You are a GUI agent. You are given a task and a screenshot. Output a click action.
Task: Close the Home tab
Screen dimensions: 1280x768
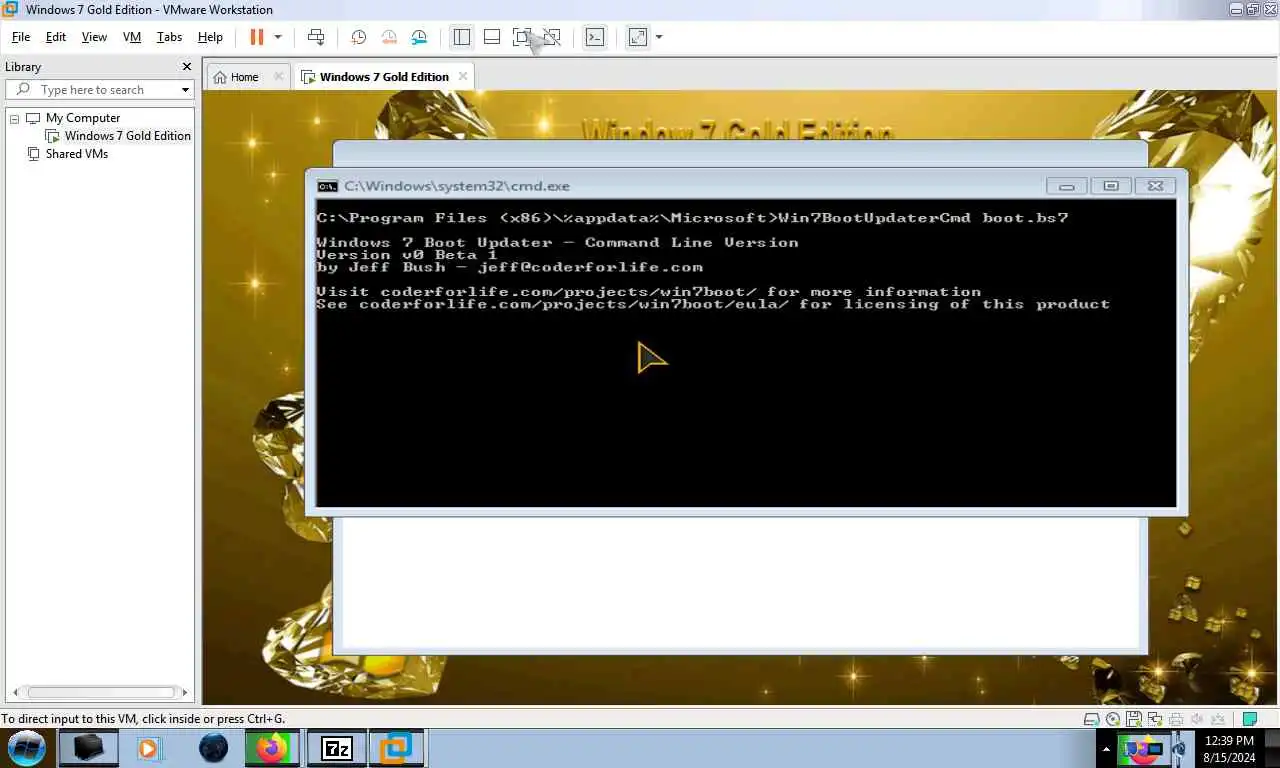pos(278,77)
